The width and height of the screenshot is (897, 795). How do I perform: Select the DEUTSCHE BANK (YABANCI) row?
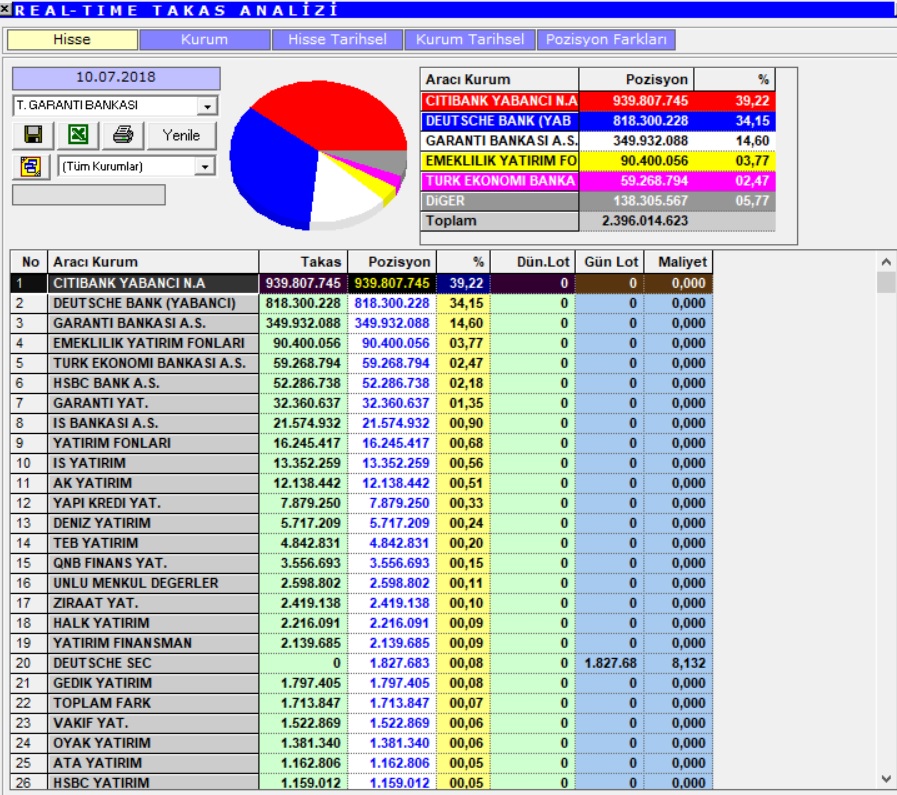click(362, 303)
